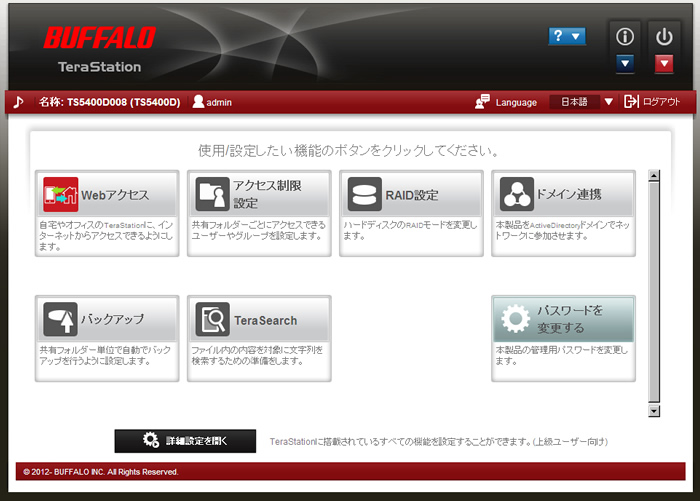Click the information circle icon
The image size is (700, 501).
click(x=625, y=37)
